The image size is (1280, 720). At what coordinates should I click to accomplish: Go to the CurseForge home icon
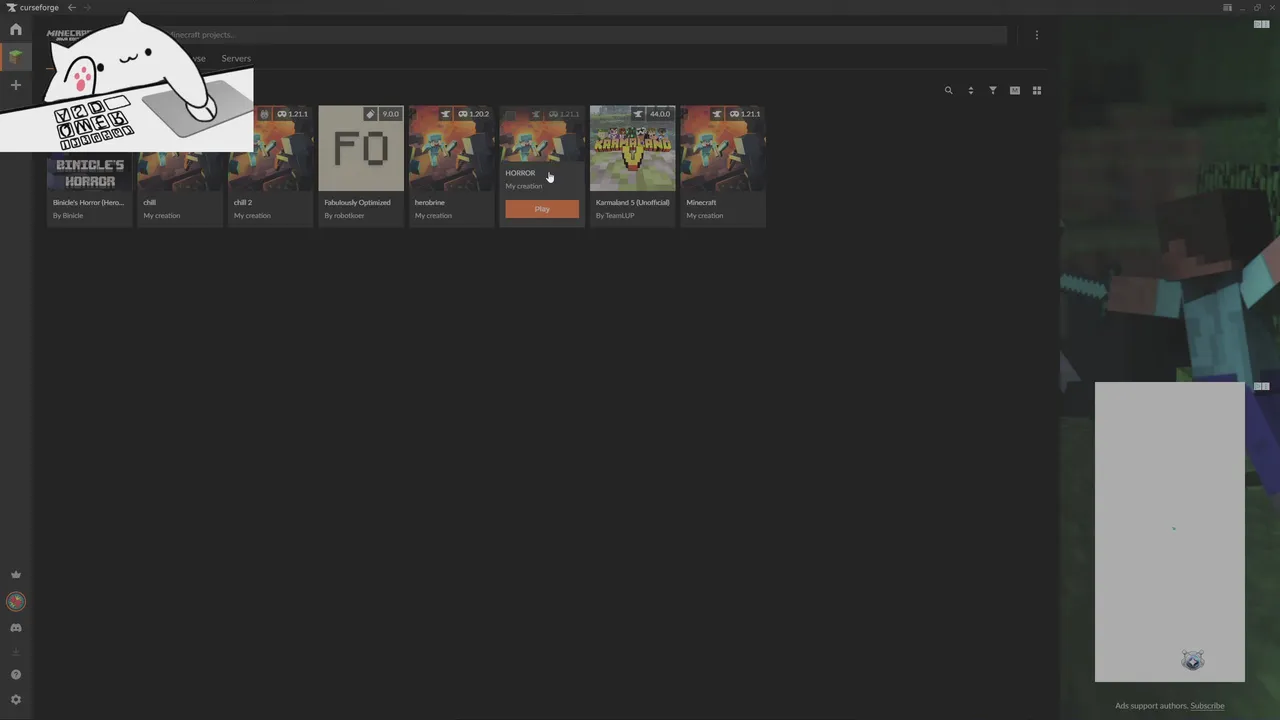coord(15,29)
